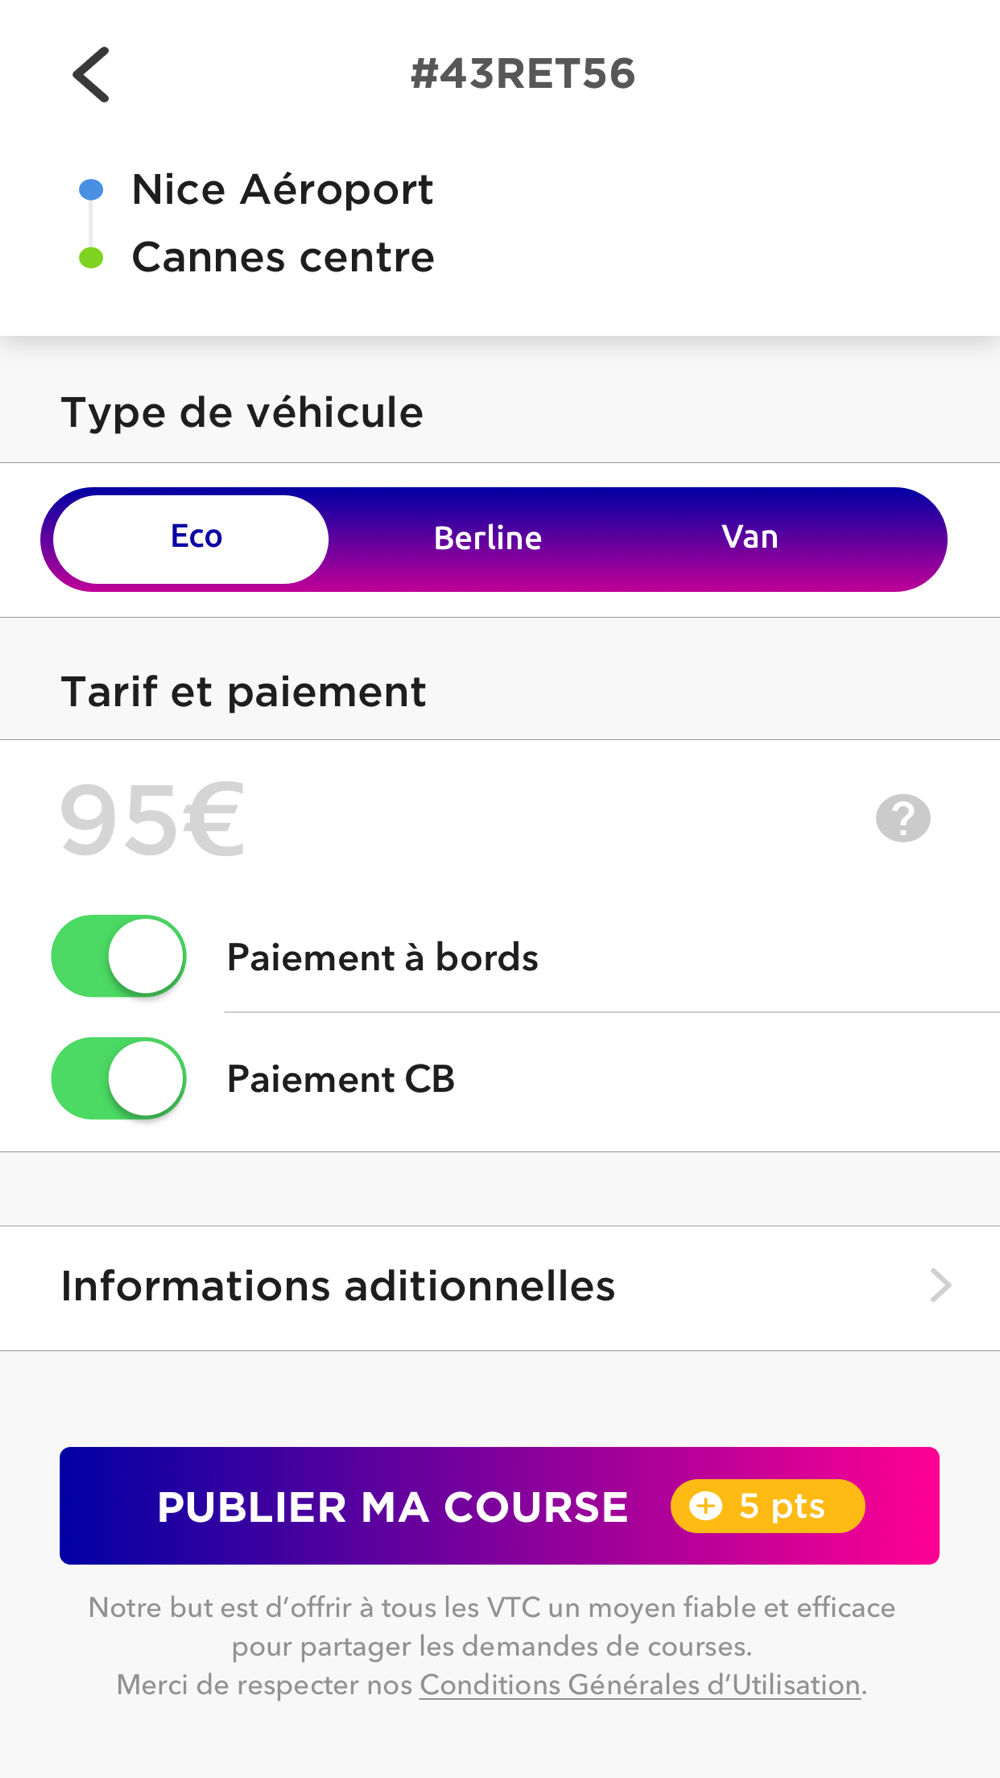Switch to the Berline vehicle type
Viewport: 1000px width, 1778px height.
click(x=488, y=539)
